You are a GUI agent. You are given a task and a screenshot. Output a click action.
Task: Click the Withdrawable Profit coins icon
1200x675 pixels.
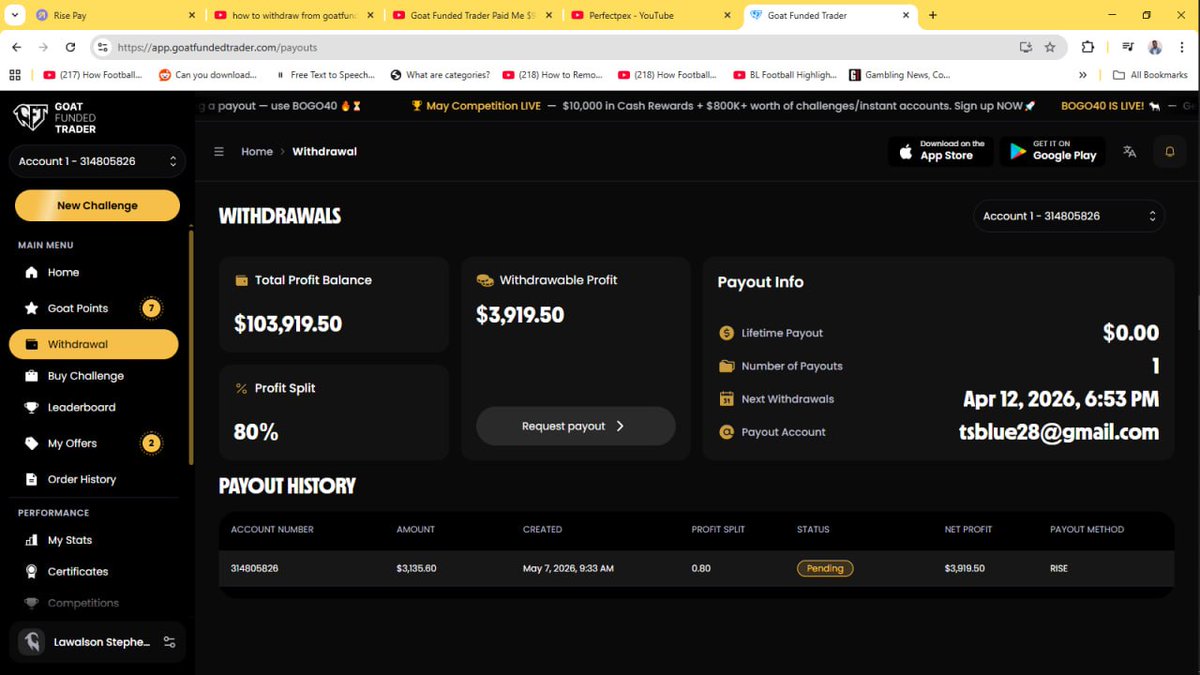(x=485, y=280)
